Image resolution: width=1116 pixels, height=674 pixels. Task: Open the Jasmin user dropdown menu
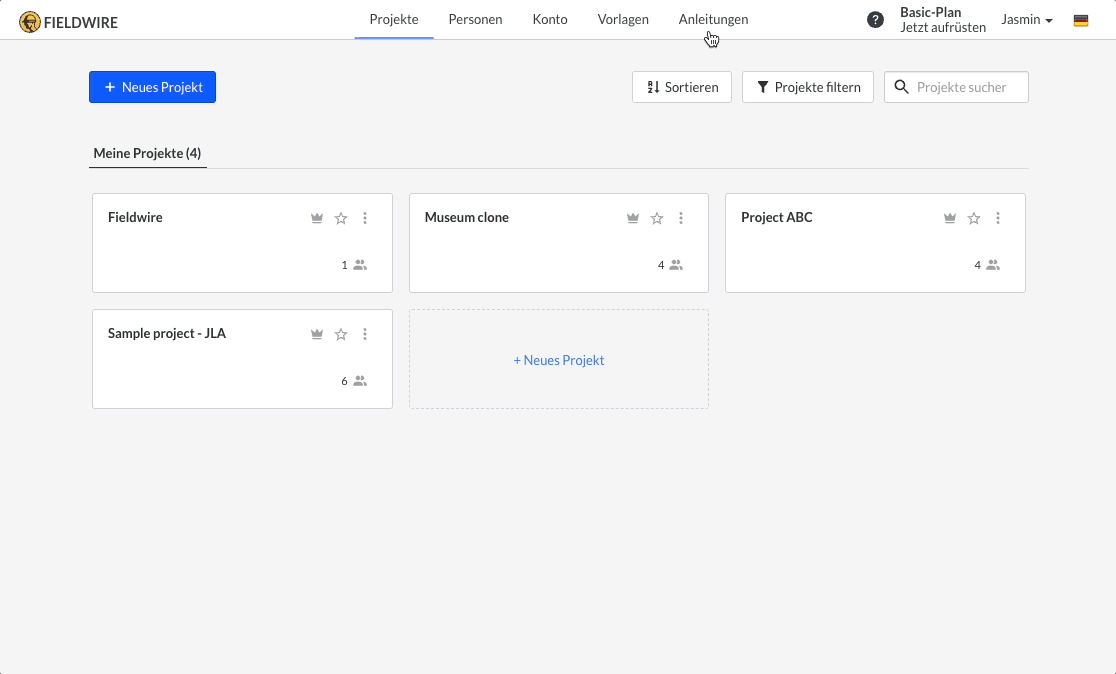tap(1027, 20)
